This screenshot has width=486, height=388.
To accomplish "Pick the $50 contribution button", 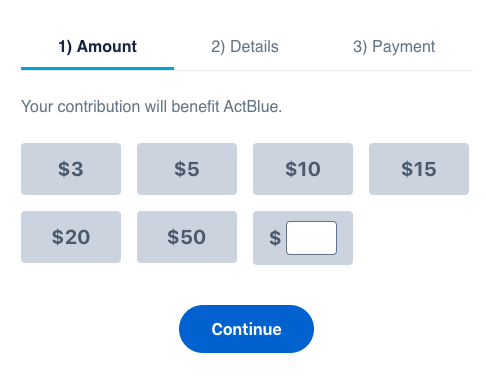I will pos(187,237).
